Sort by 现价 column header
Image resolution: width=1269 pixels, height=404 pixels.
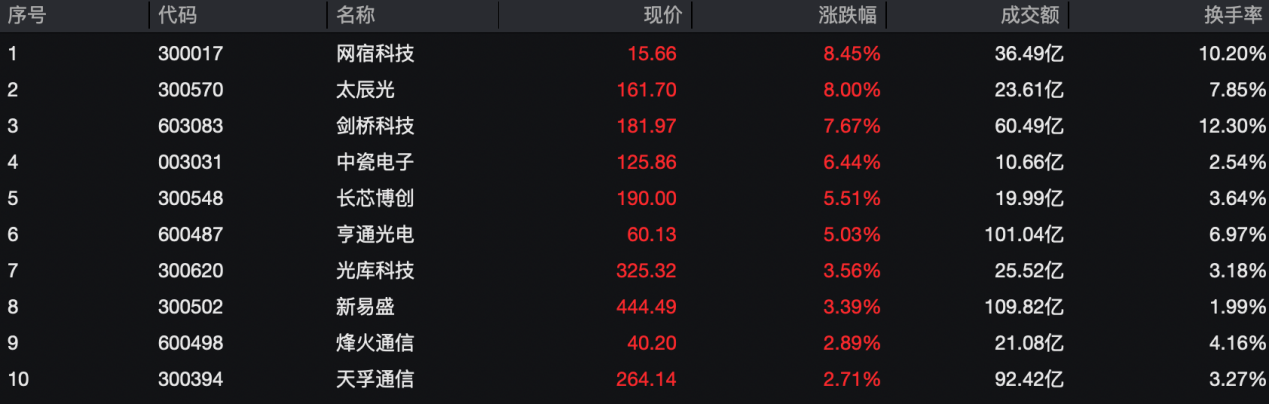point(661,16)
